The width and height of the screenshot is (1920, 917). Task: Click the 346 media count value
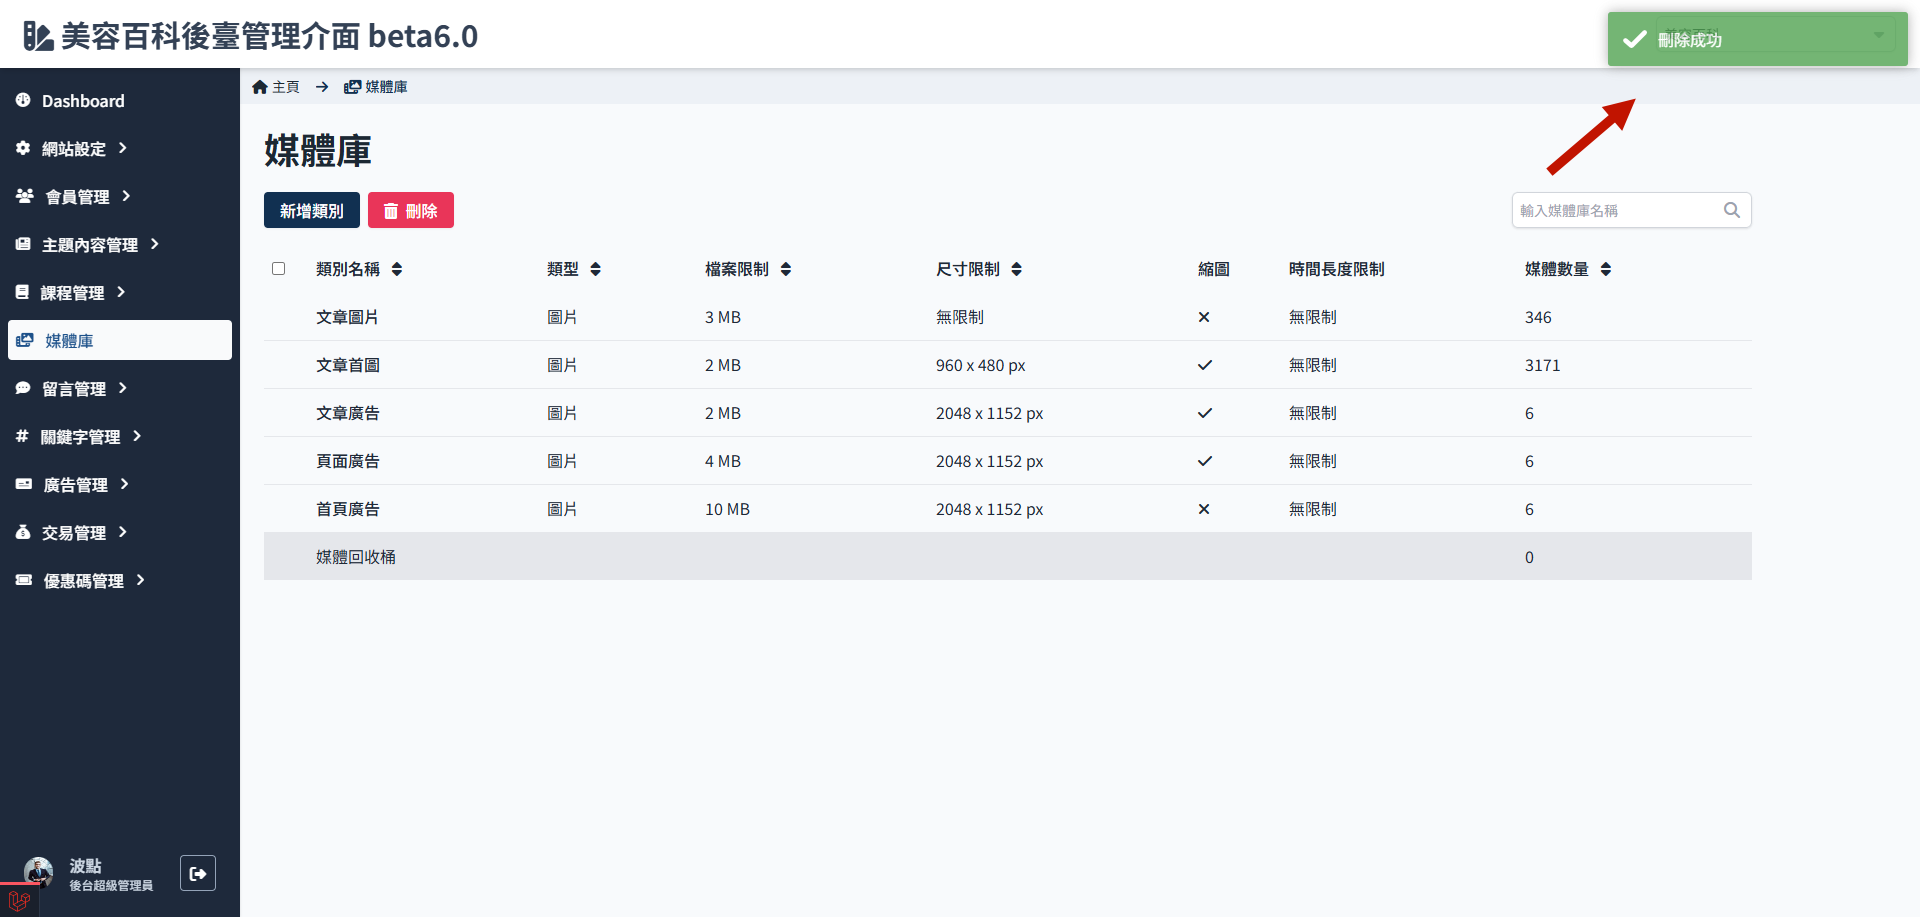1538,317
